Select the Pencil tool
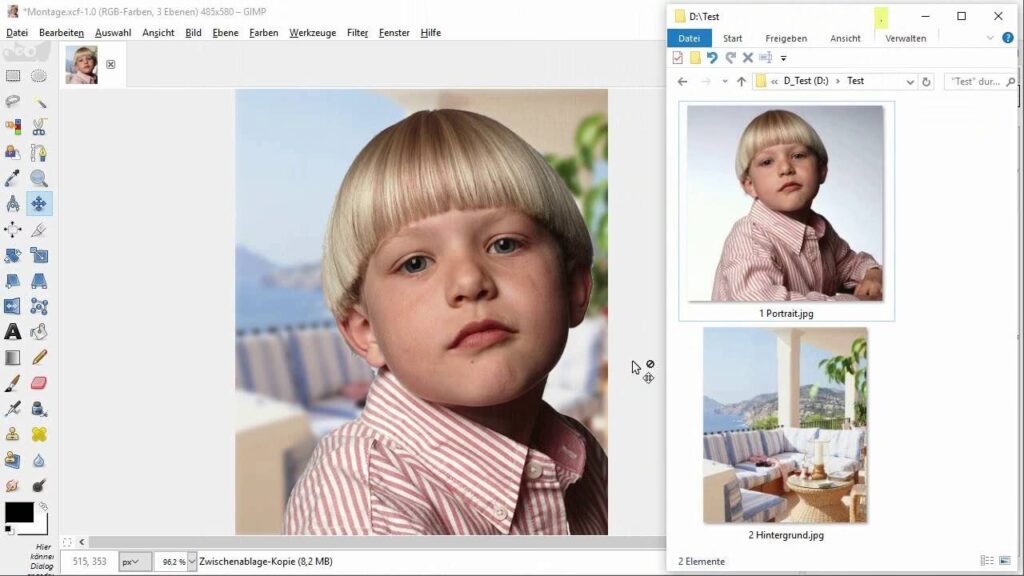1024x576 pixels. pos(39,357)
